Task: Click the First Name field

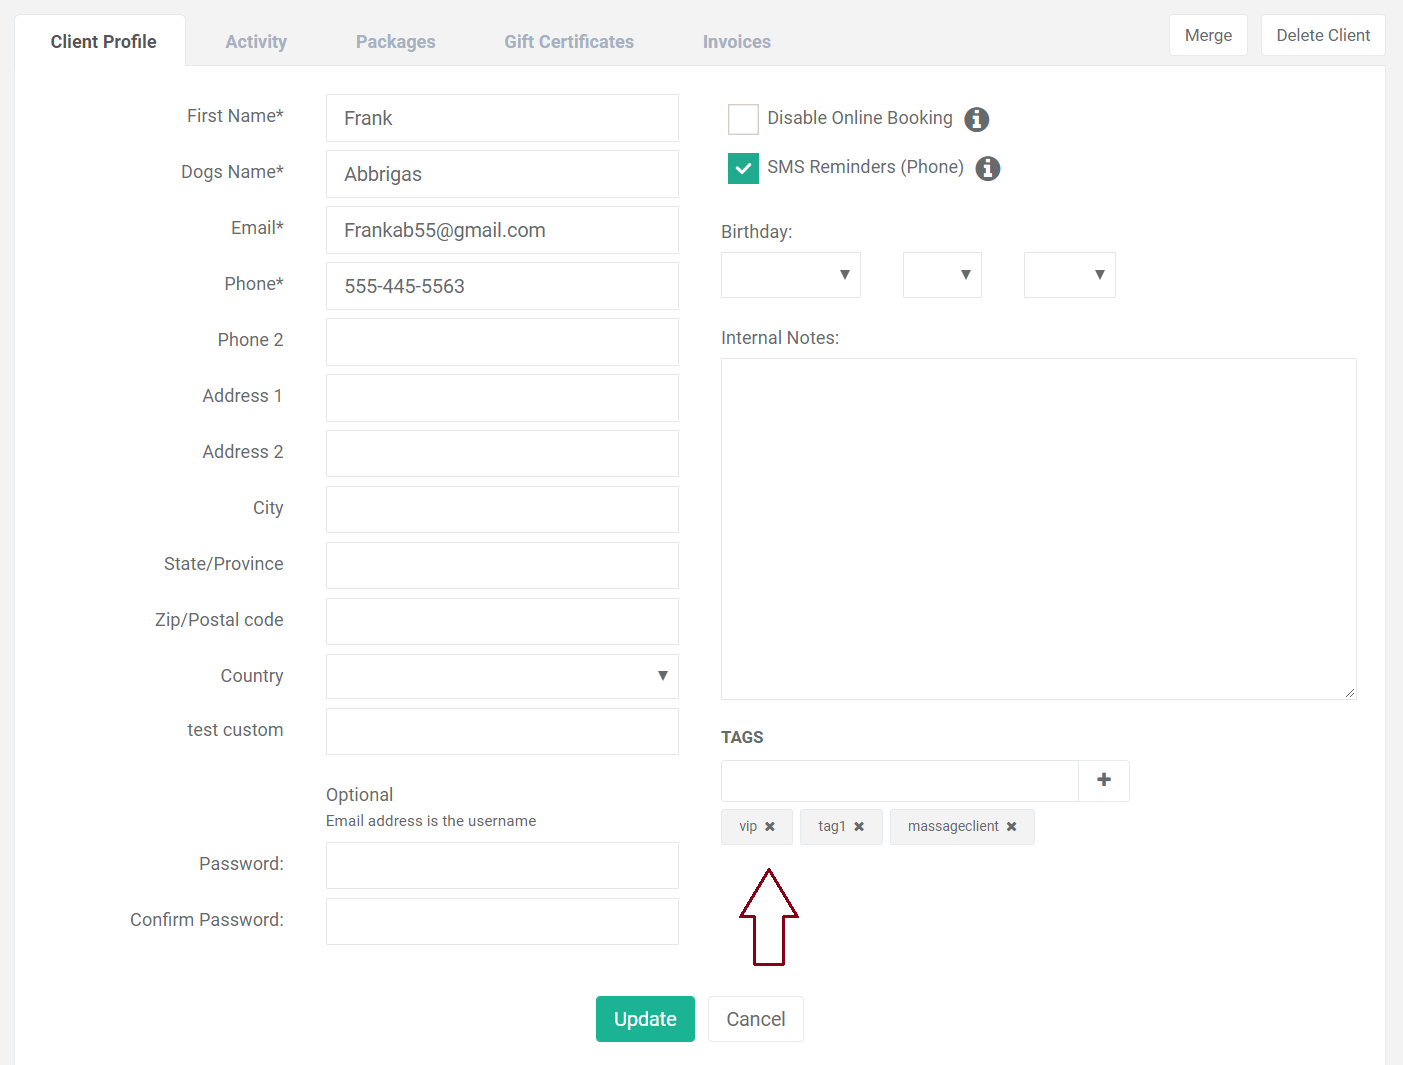Action: click(502, 118)
